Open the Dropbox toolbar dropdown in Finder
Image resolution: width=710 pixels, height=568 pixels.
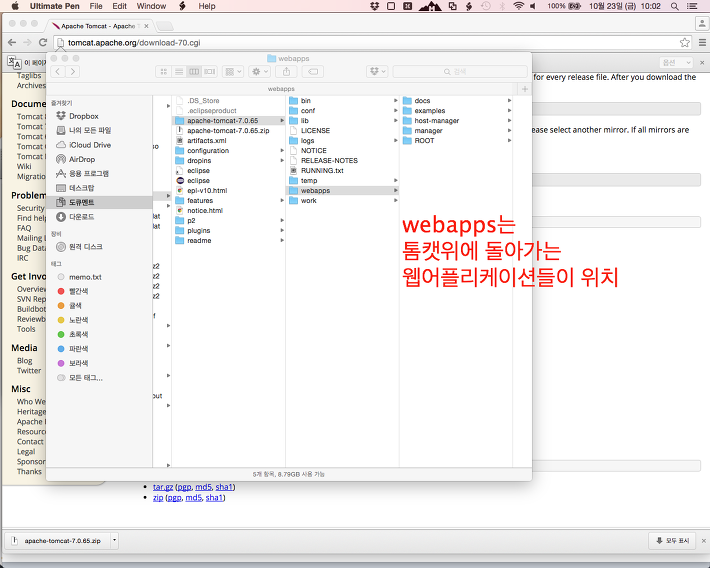(377, 72)
